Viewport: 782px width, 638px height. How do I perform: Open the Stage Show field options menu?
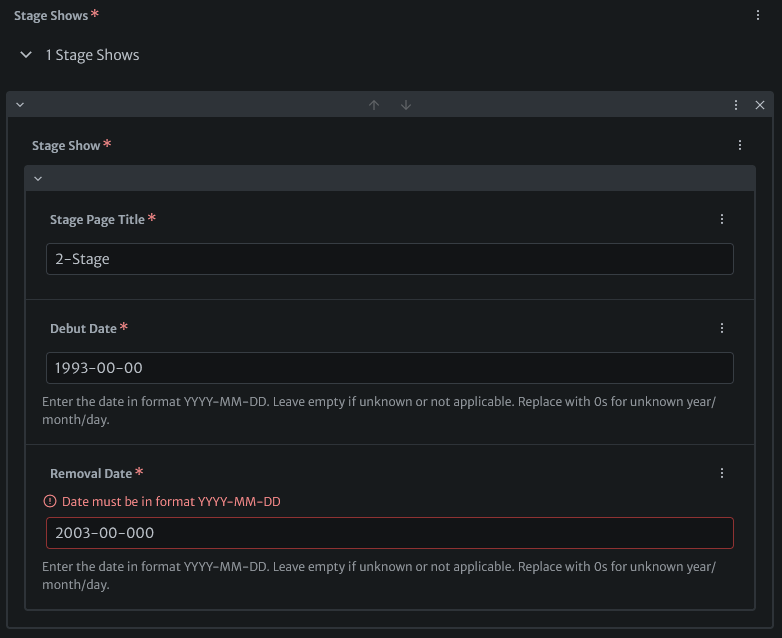[740, 145]
